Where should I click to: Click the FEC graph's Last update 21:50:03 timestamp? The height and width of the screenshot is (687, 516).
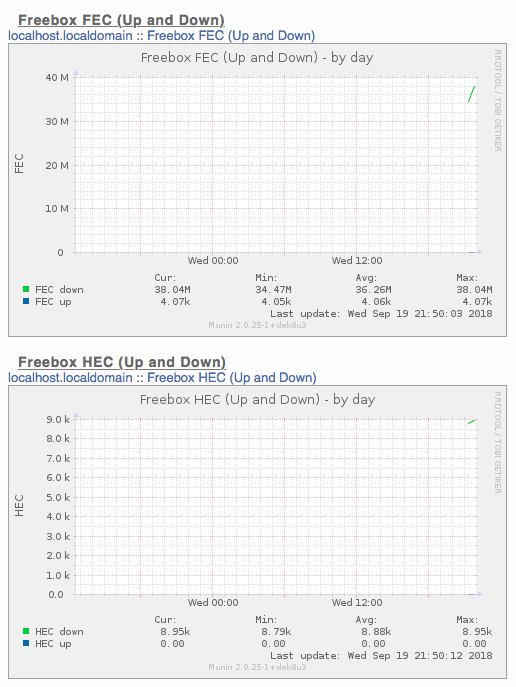[381, 314]
